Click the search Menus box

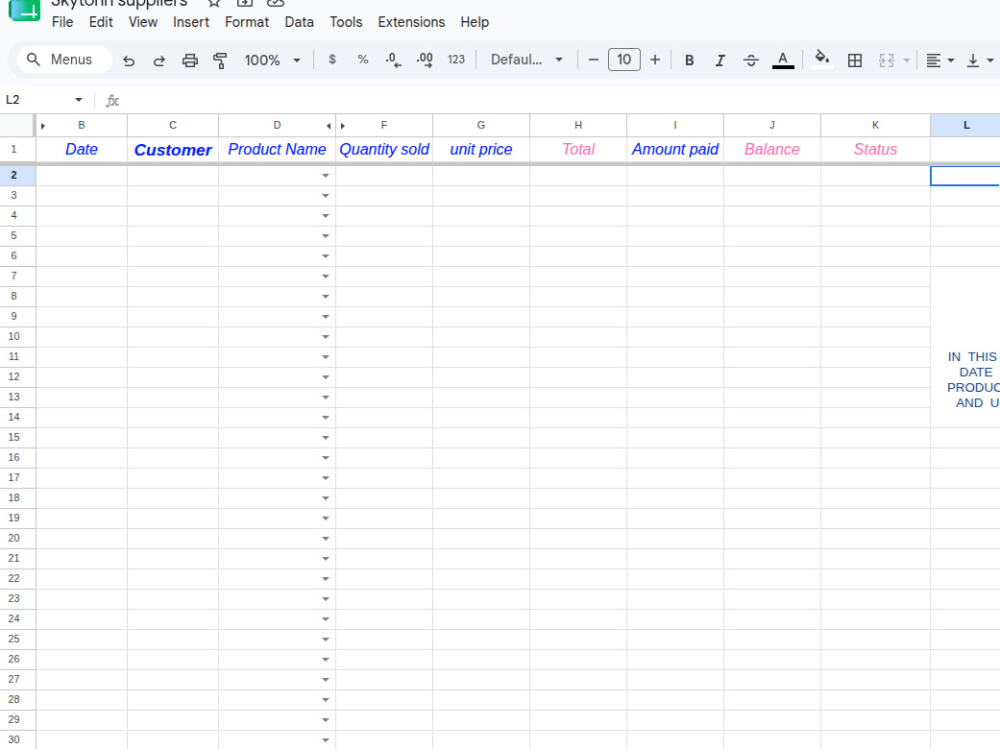pyautogui.click(x=64, y=59)
